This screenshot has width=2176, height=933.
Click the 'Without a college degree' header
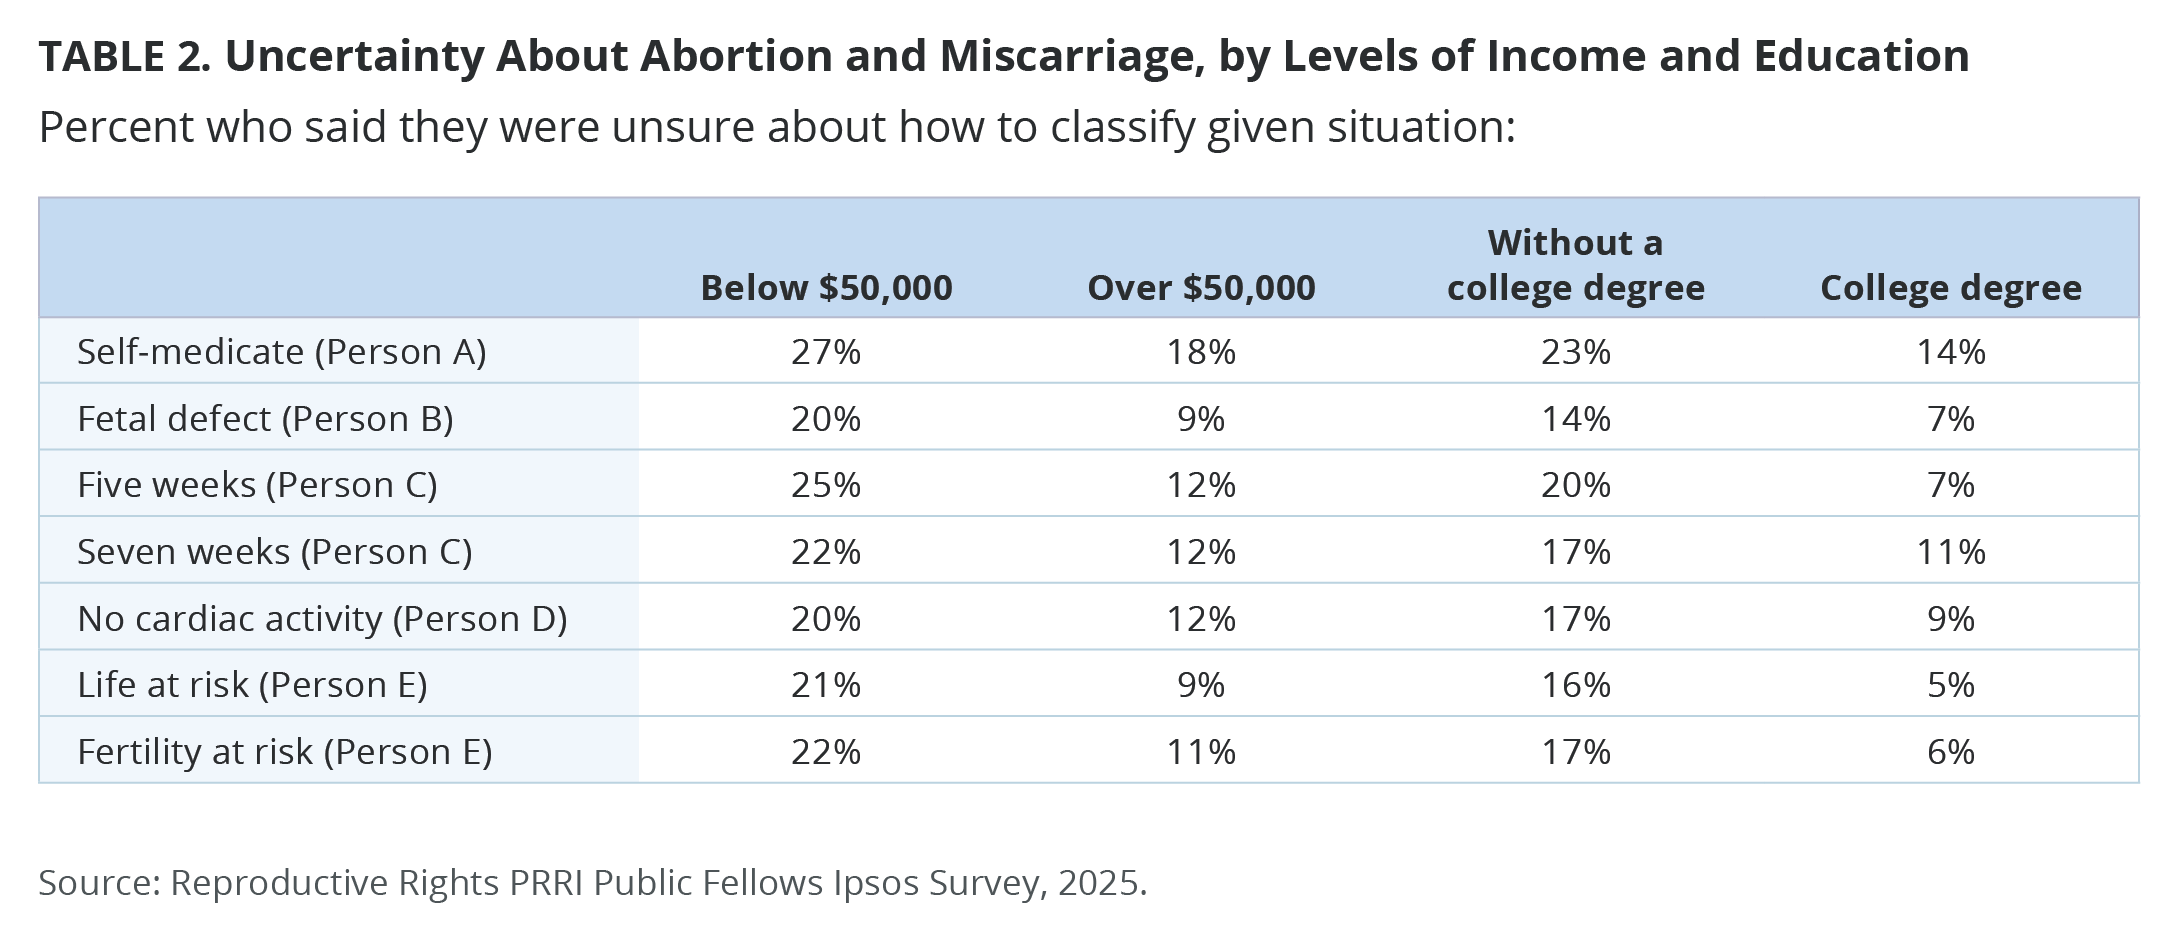coord(1575,265)
